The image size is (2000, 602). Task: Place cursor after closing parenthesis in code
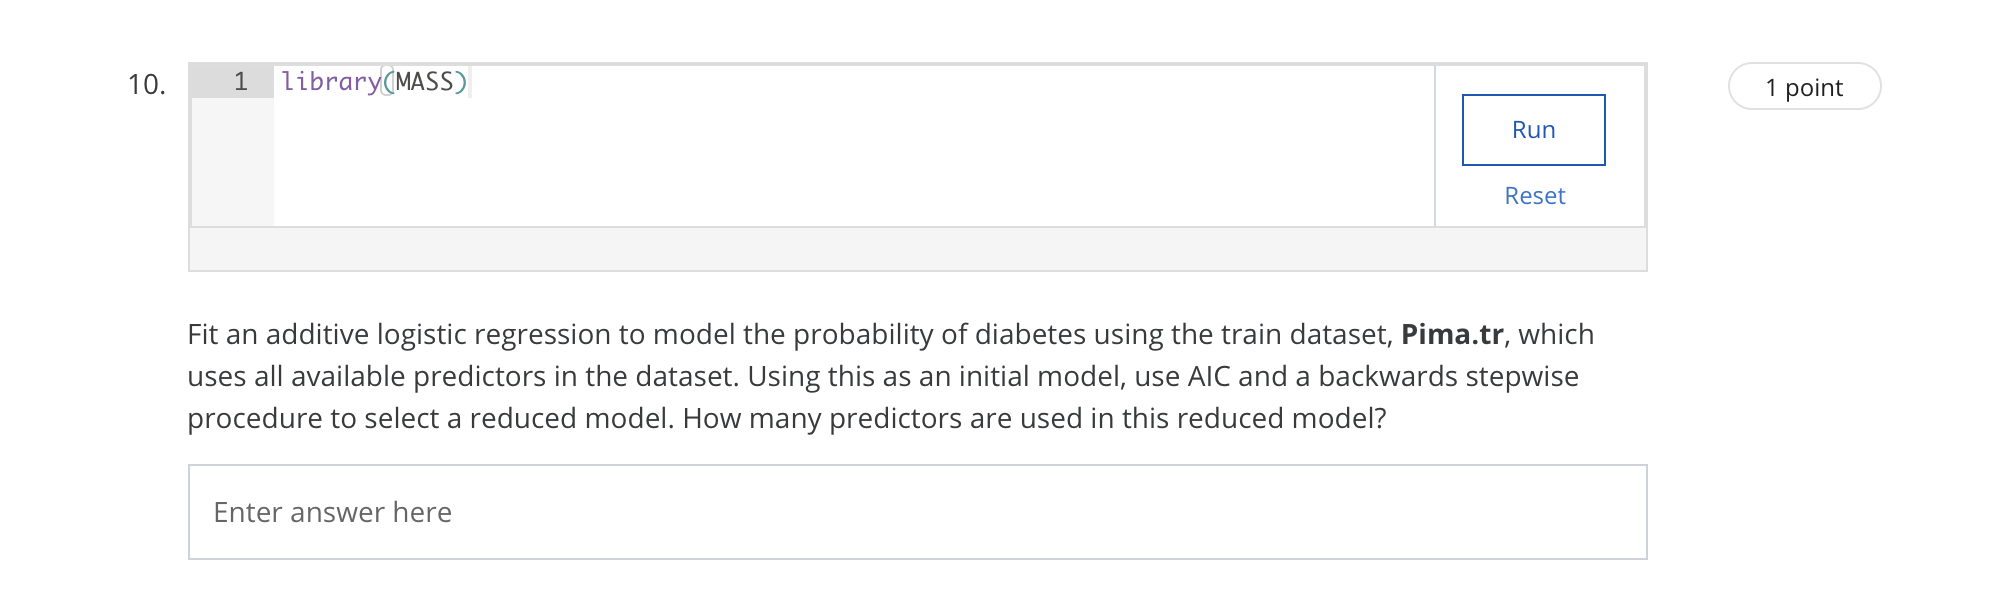click(469, 82)
